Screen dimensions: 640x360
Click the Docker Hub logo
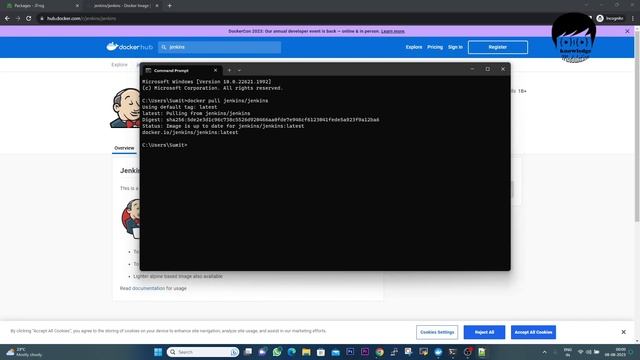tap(129, 47)
